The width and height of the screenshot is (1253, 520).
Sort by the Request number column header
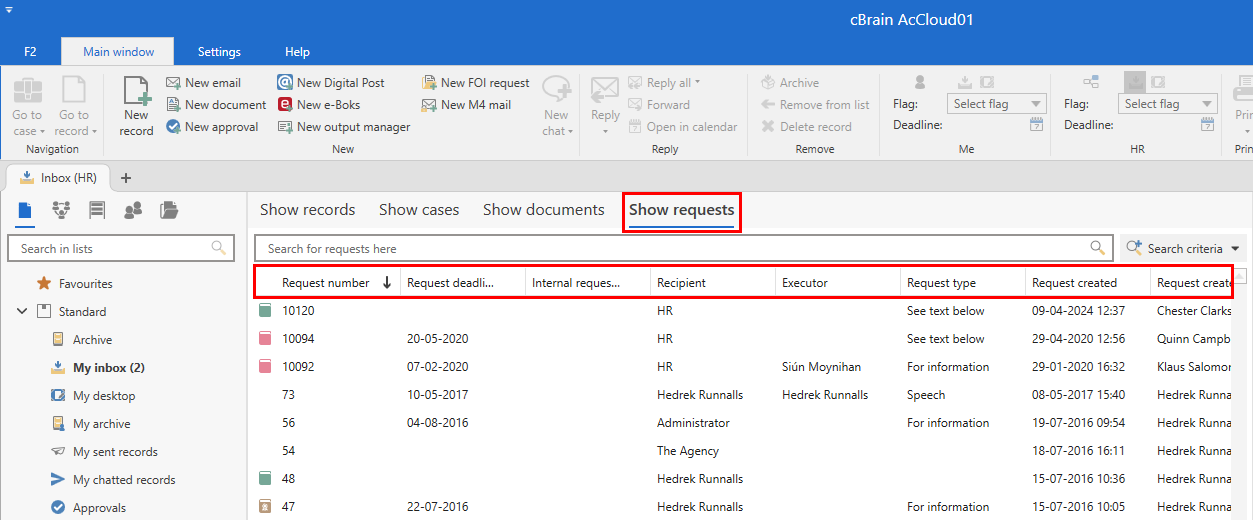326,283
